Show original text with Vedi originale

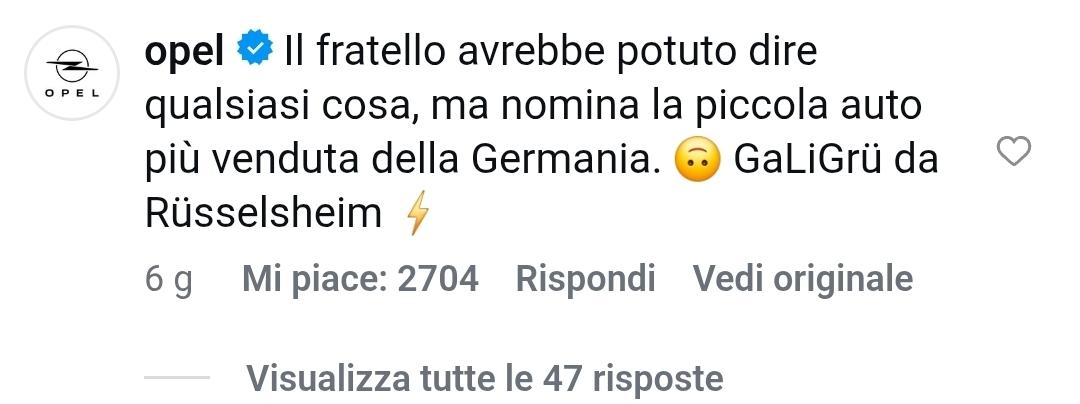pyautogui.click(x=803, y=279)
